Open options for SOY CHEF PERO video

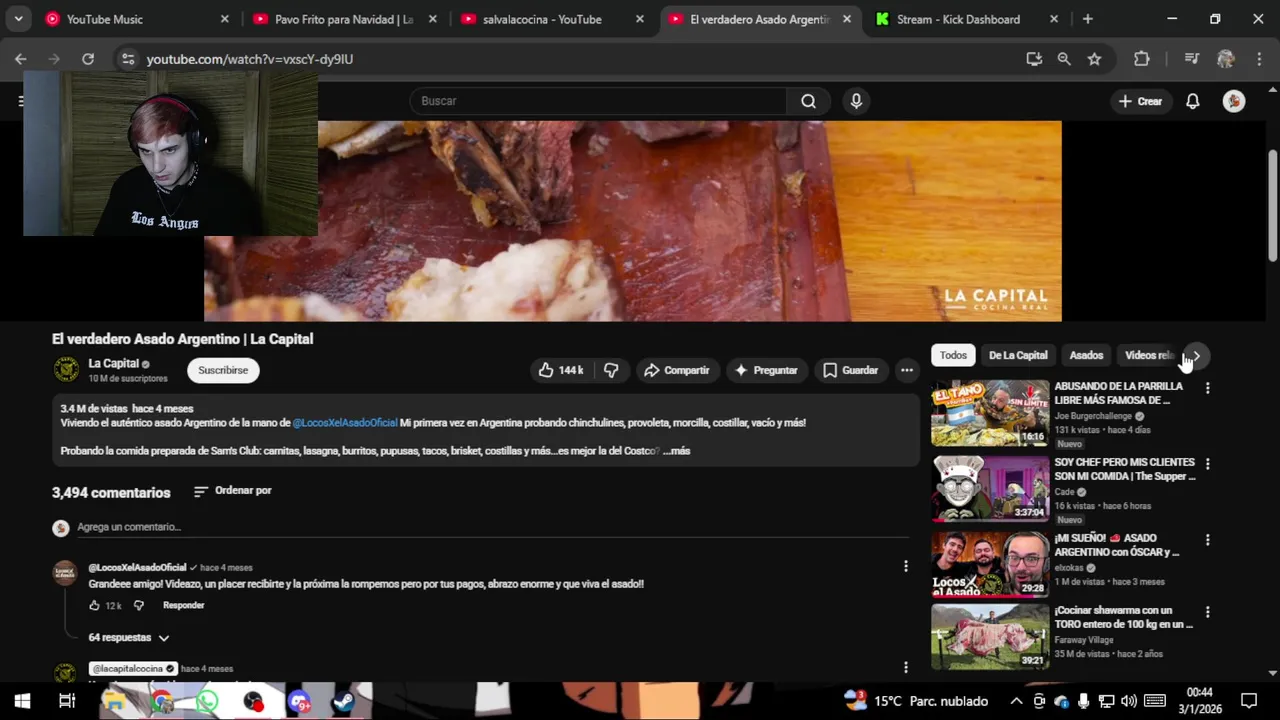point(1207,464)
